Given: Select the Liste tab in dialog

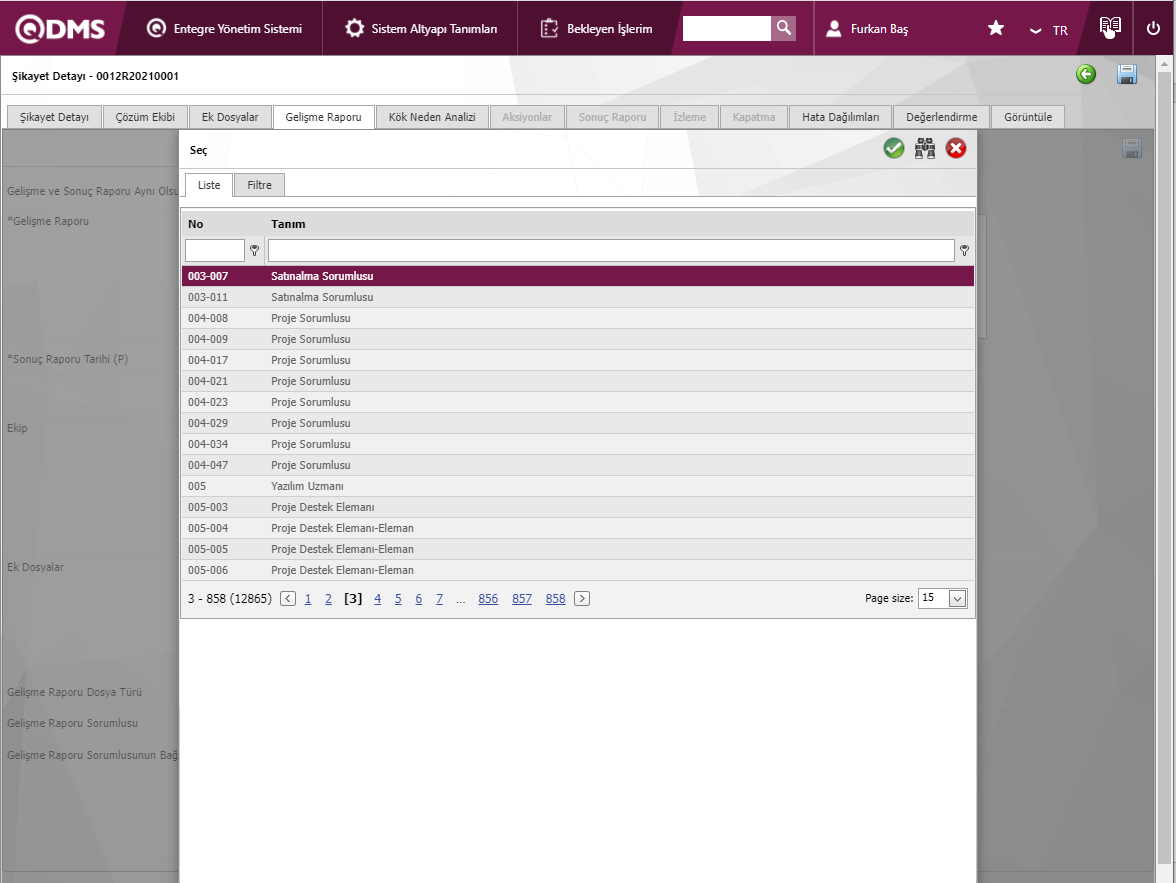Looking at the screenshot, I should click(x=209, y=185).
